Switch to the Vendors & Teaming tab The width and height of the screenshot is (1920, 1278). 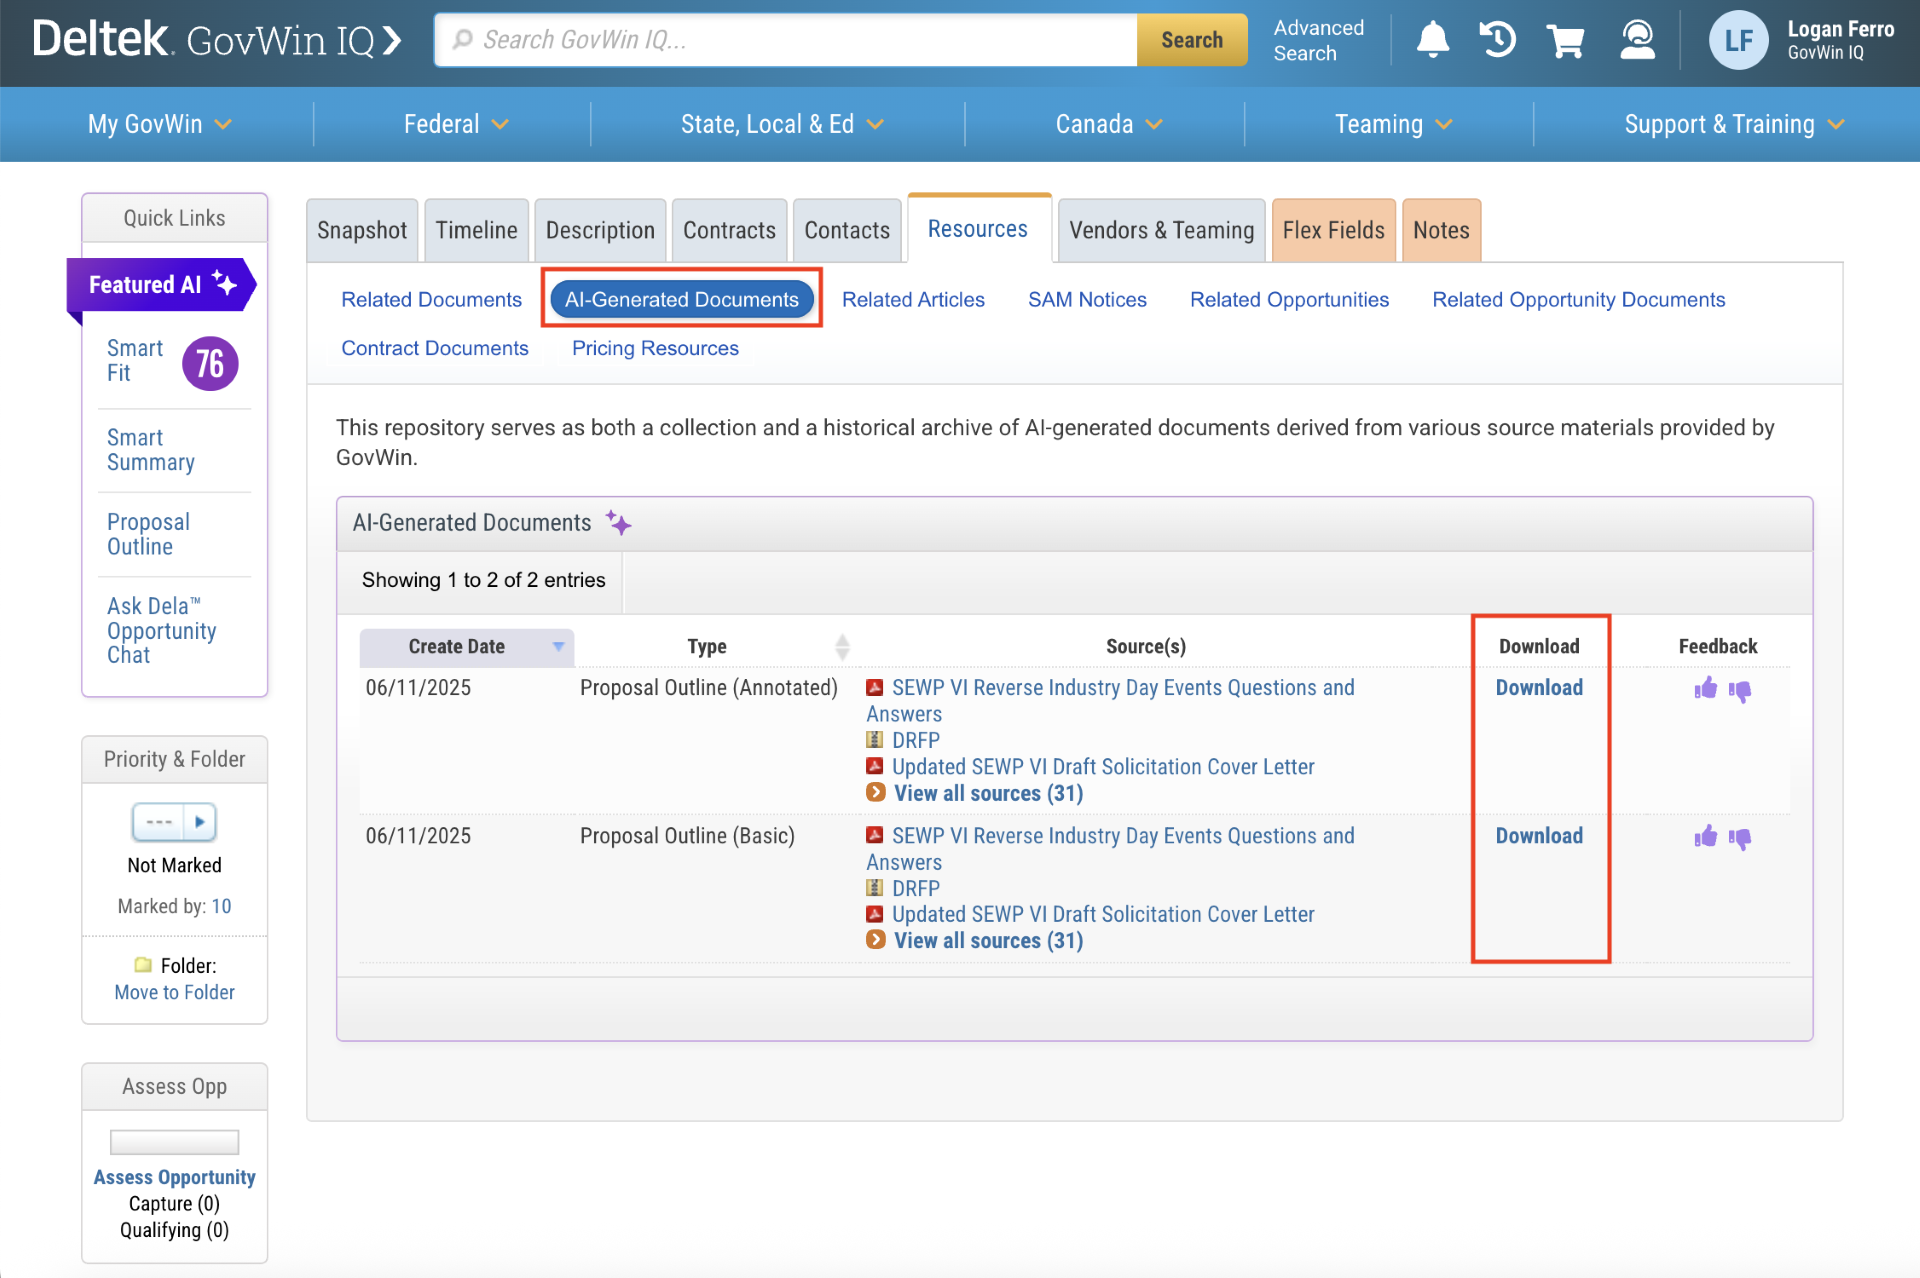[x=1160, y=230]
